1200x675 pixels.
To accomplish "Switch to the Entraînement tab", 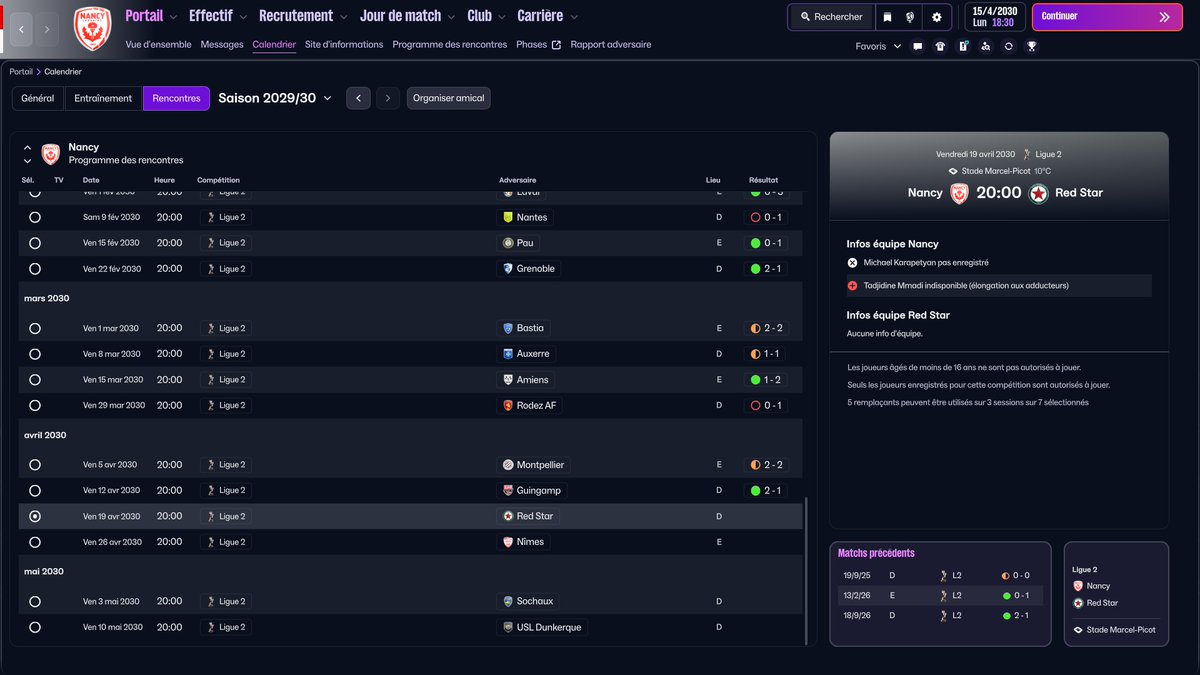I will coord(103,98).
